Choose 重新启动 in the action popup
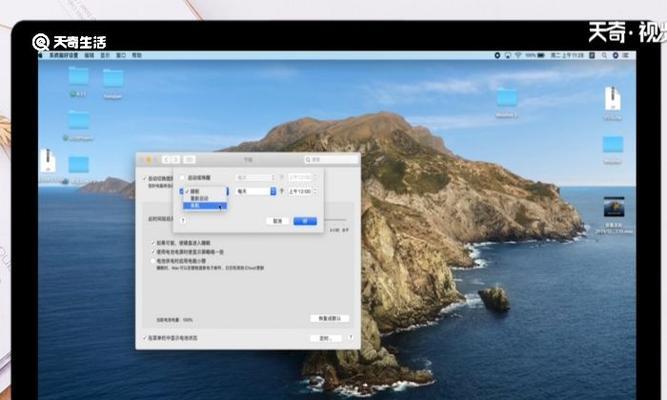 (x=205, y=198)
